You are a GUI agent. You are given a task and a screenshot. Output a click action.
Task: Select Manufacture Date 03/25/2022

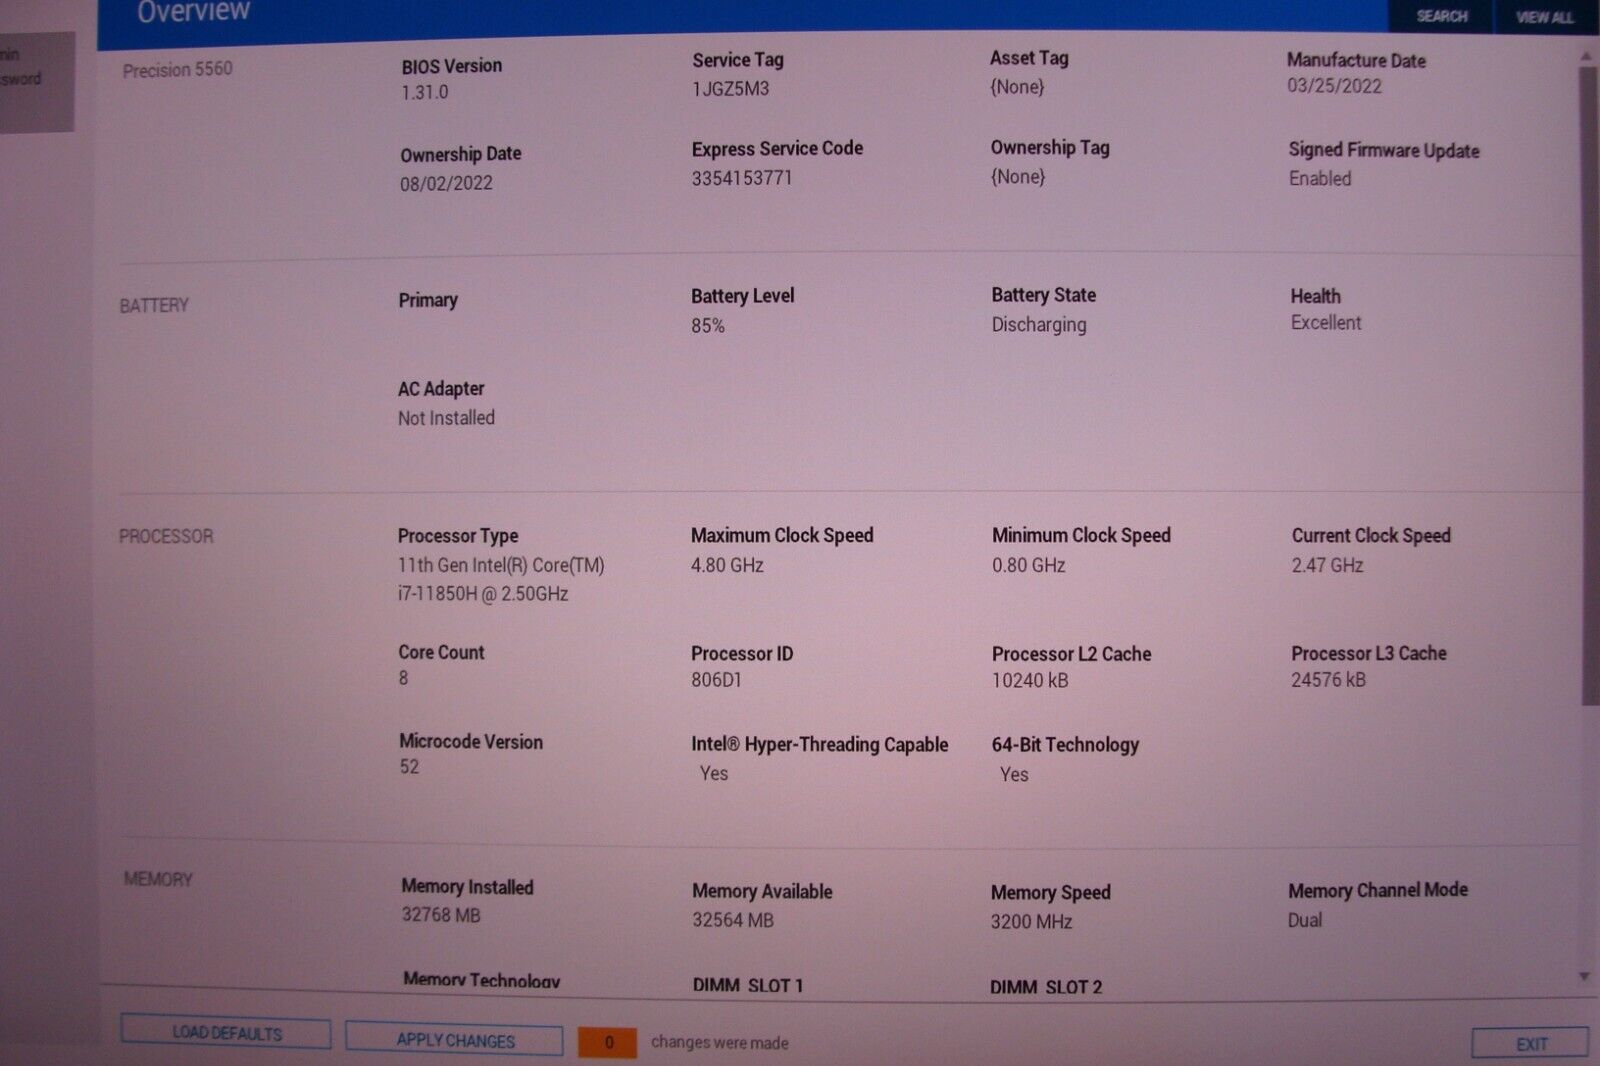pos(1334,86)
